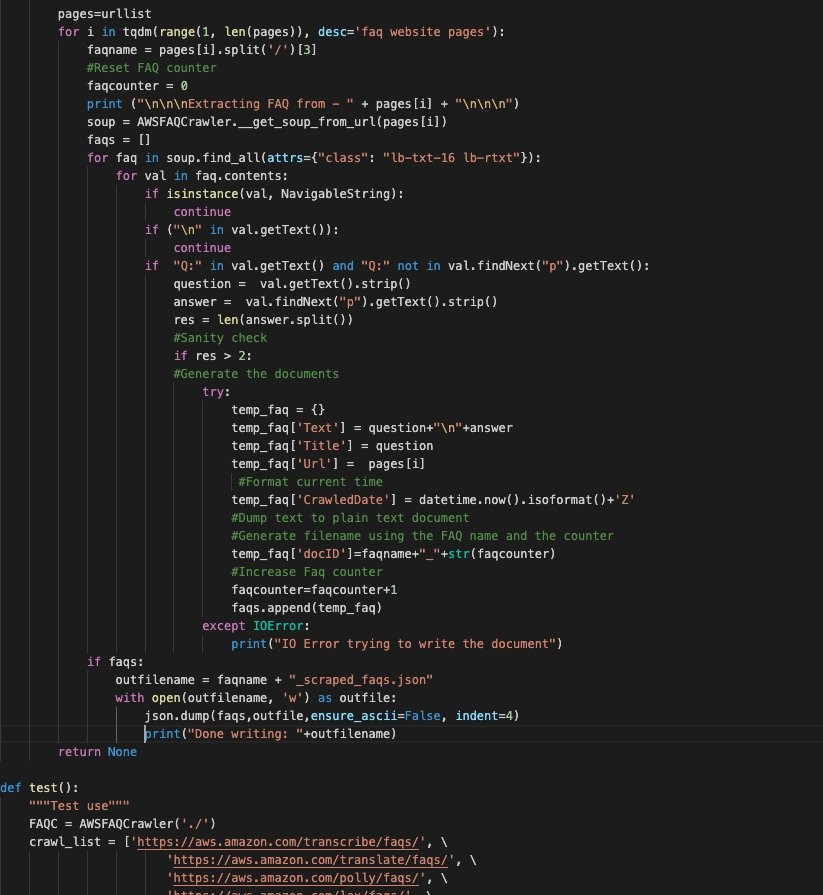The height and width of the screenshot is (895, 823).
Task: Place cursor on "#Increase Faq counter" comment
Action: 307,572
